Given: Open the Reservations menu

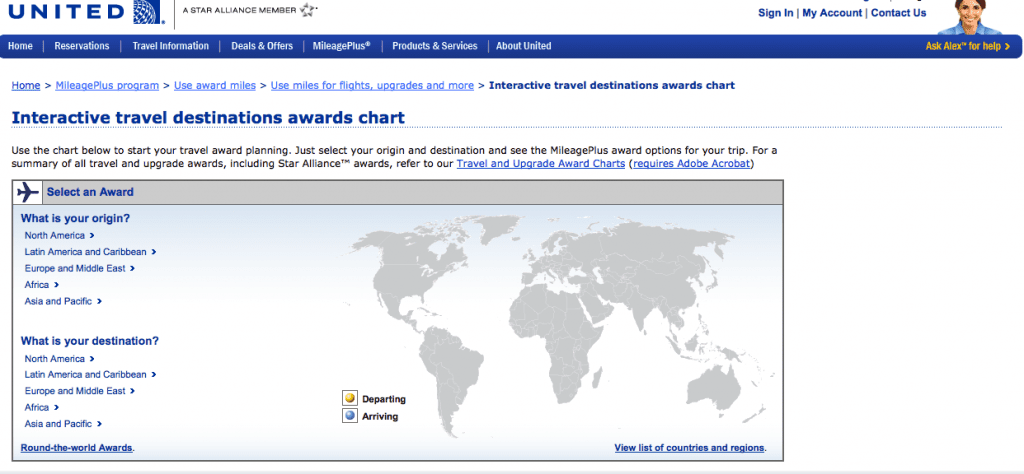Looking at the screenshot, I should [82, 46].
